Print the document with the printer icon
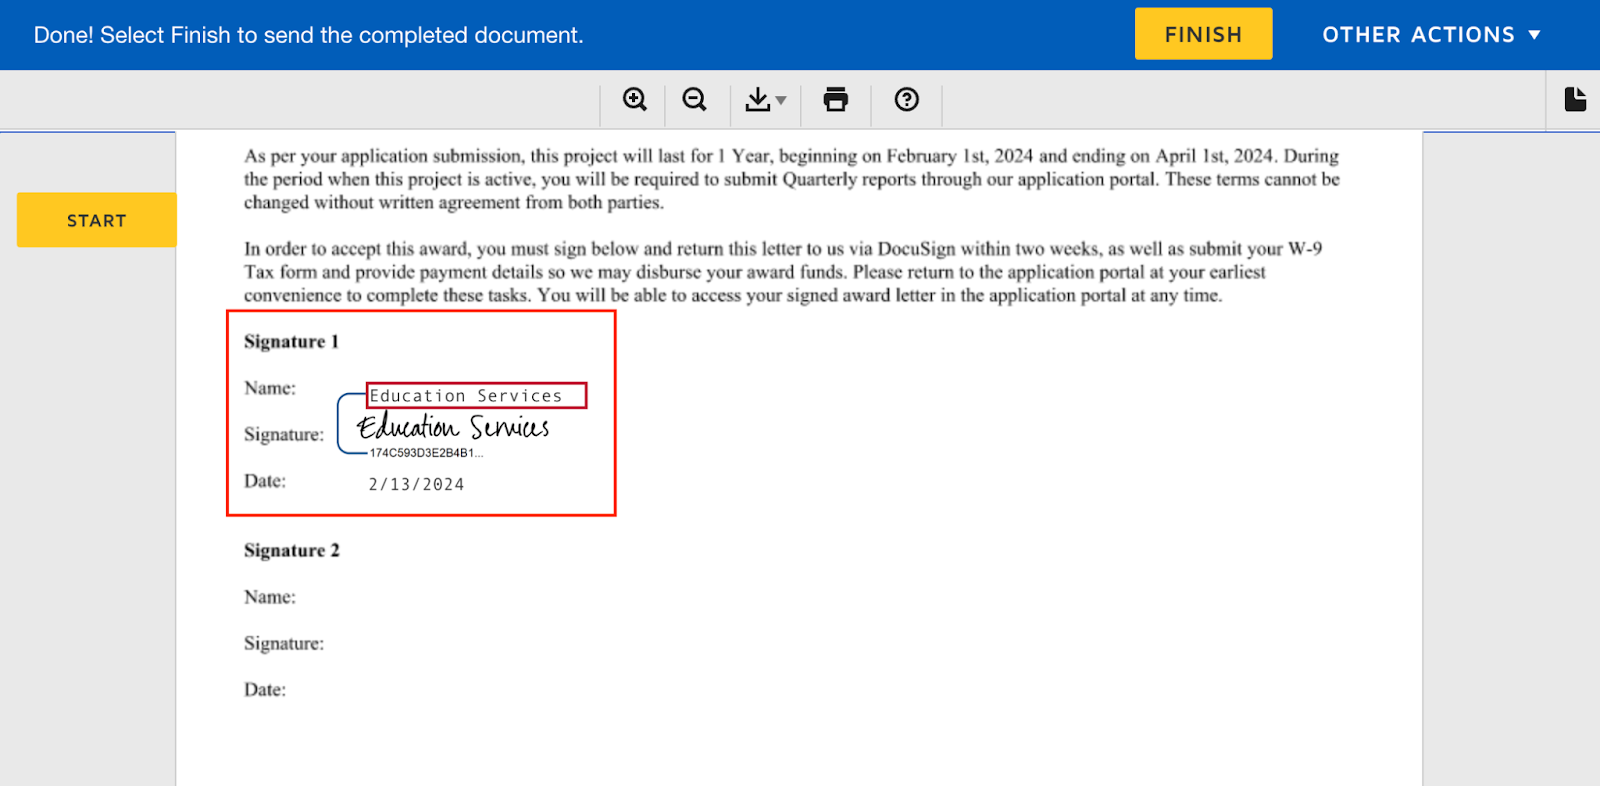The height and width of the screenshot is (786, 1600). tap(835, 99)
